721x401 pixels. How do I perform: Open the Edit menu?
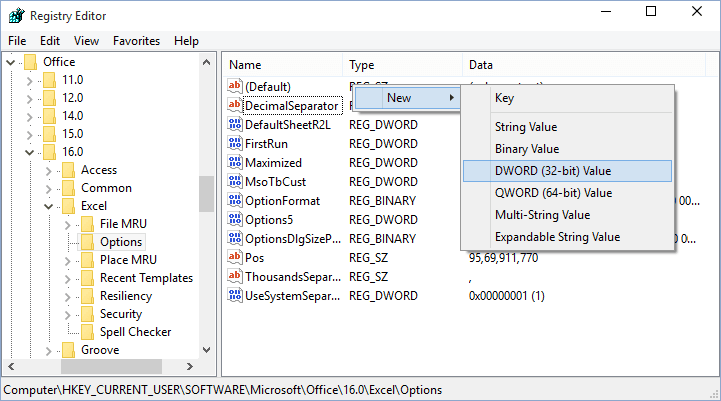click(x=50, y=41)
